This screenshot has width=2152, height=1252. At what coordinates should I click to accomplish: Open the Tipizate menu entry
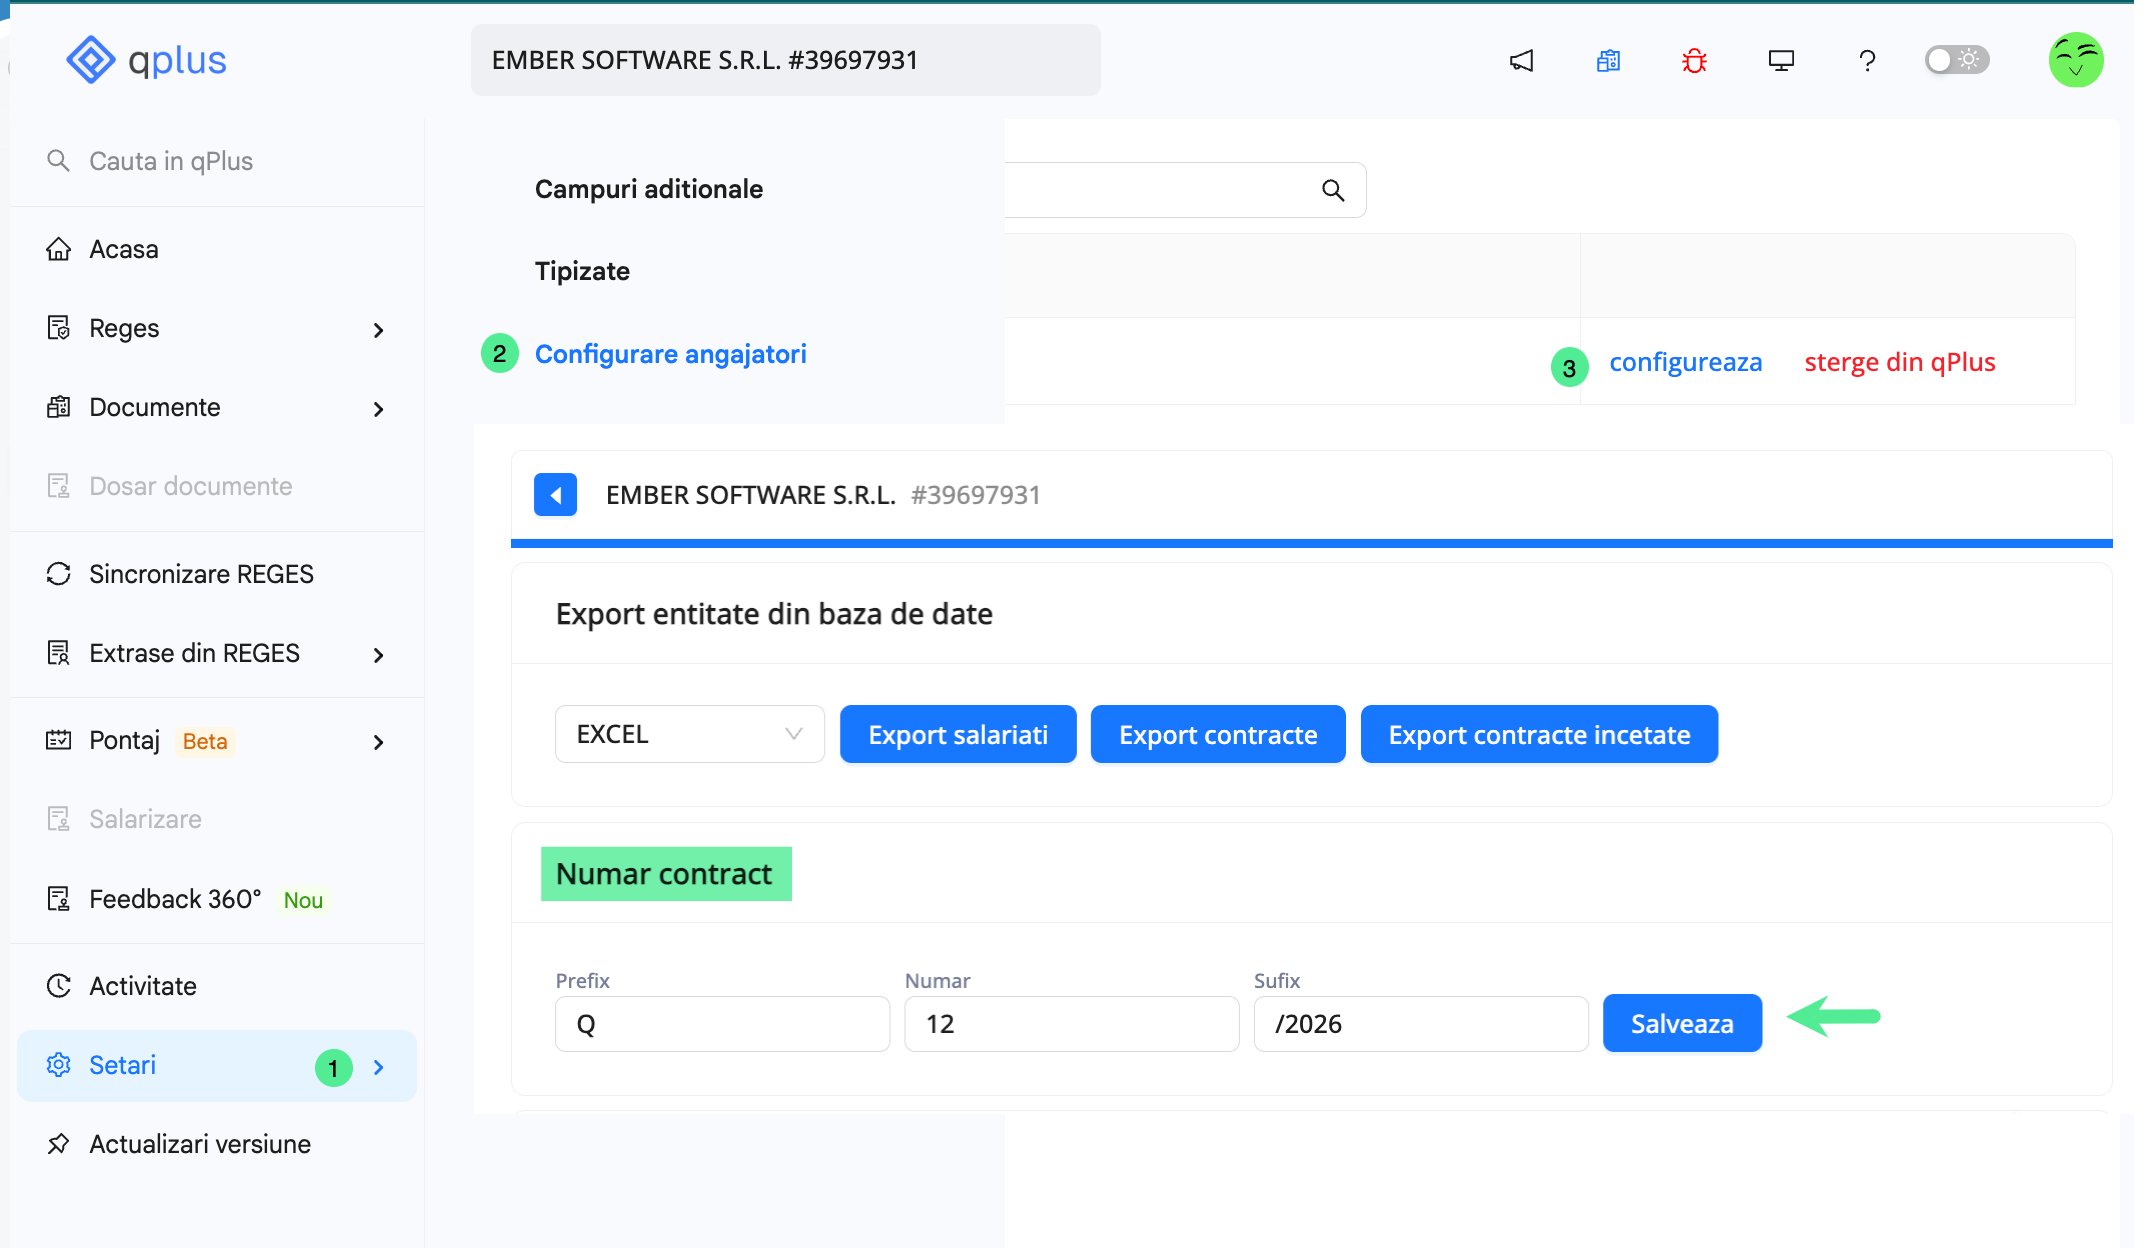coord(582,270)
